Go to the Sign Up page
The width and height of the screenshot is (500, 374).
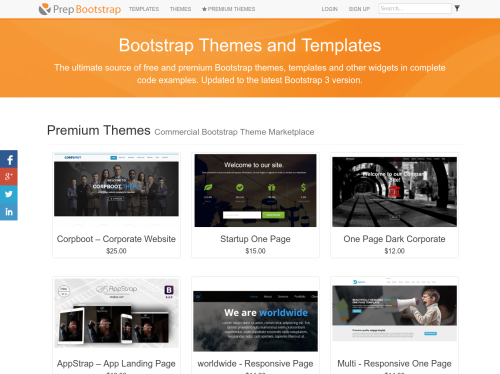coord(359,9)
